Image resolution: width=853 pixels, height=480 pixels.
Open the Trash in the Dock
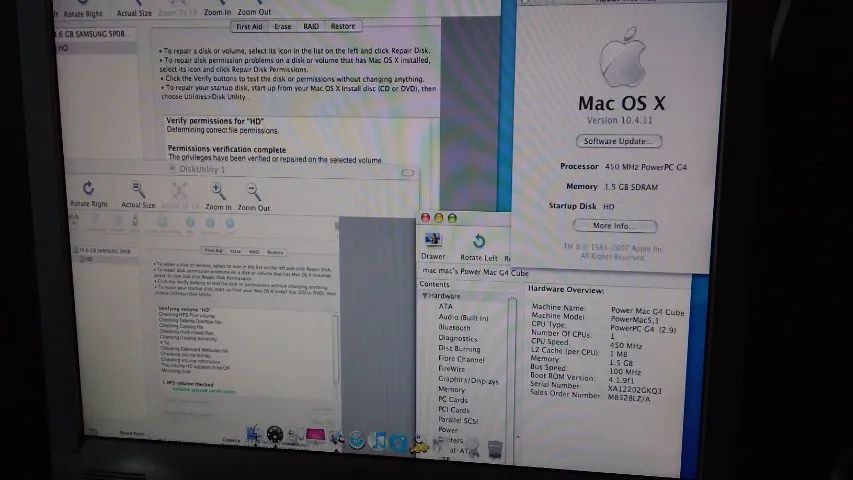pos(495,450)
